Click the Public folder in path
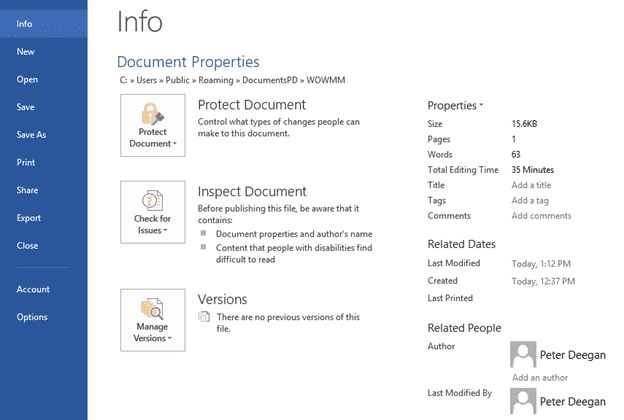624x420 pixels. 177,80
